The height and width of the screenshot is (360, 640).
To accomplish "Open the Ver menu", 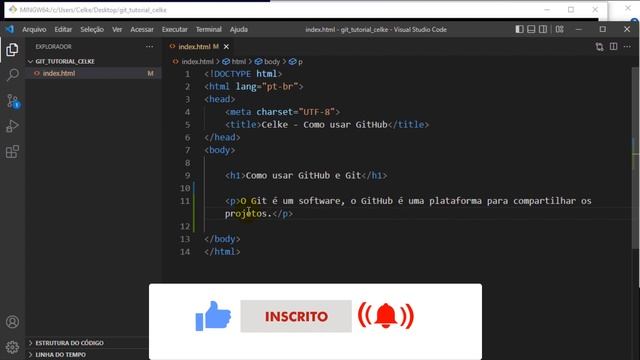I will 117,29.
